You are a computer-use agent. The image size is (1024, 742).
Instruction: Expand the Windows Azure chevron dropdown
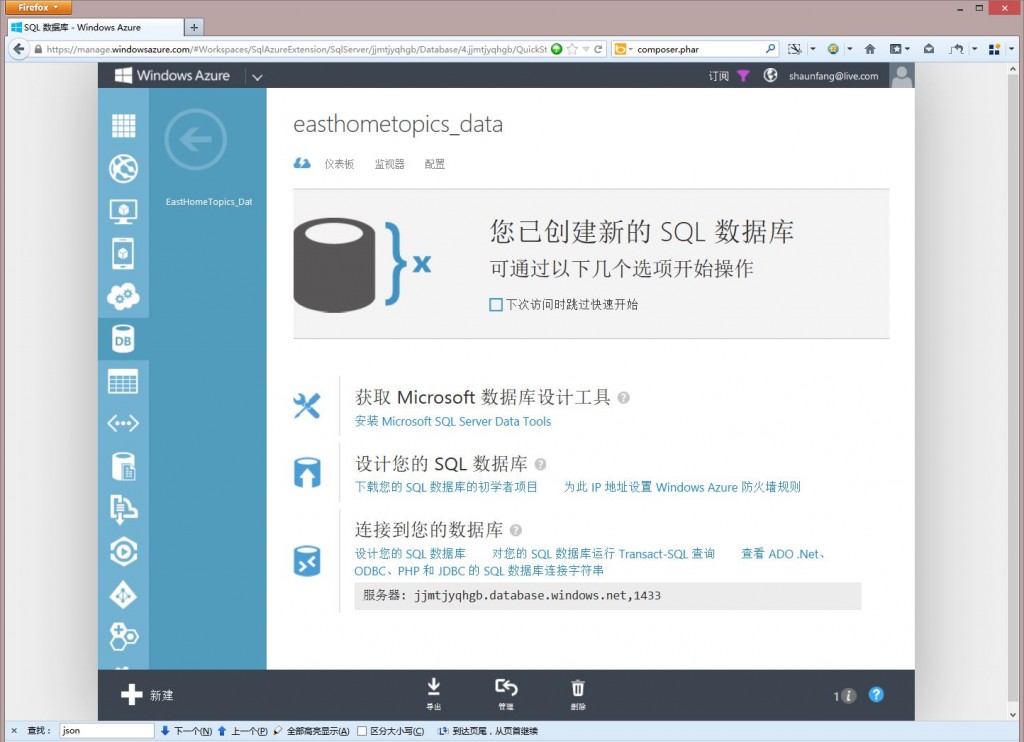(x=258, y=75)
